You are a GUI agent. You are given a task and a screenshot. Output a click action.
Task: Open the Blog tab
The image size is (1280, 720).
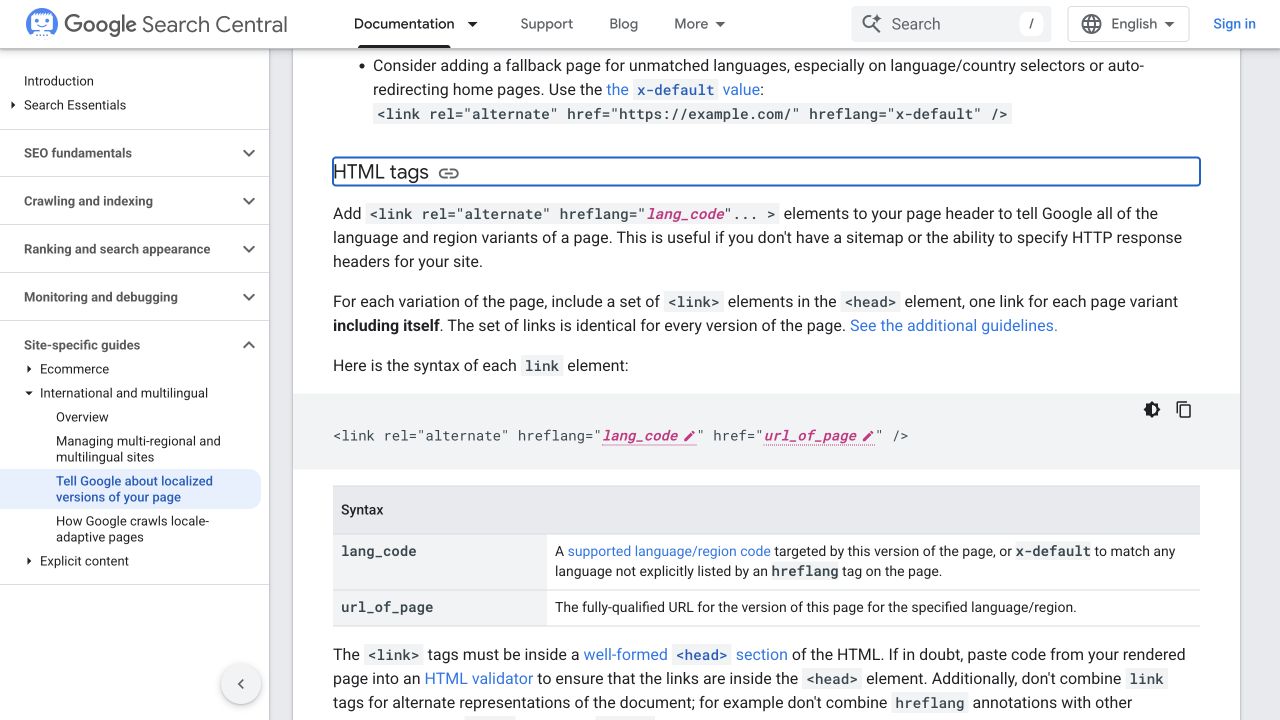click(623, 24)
